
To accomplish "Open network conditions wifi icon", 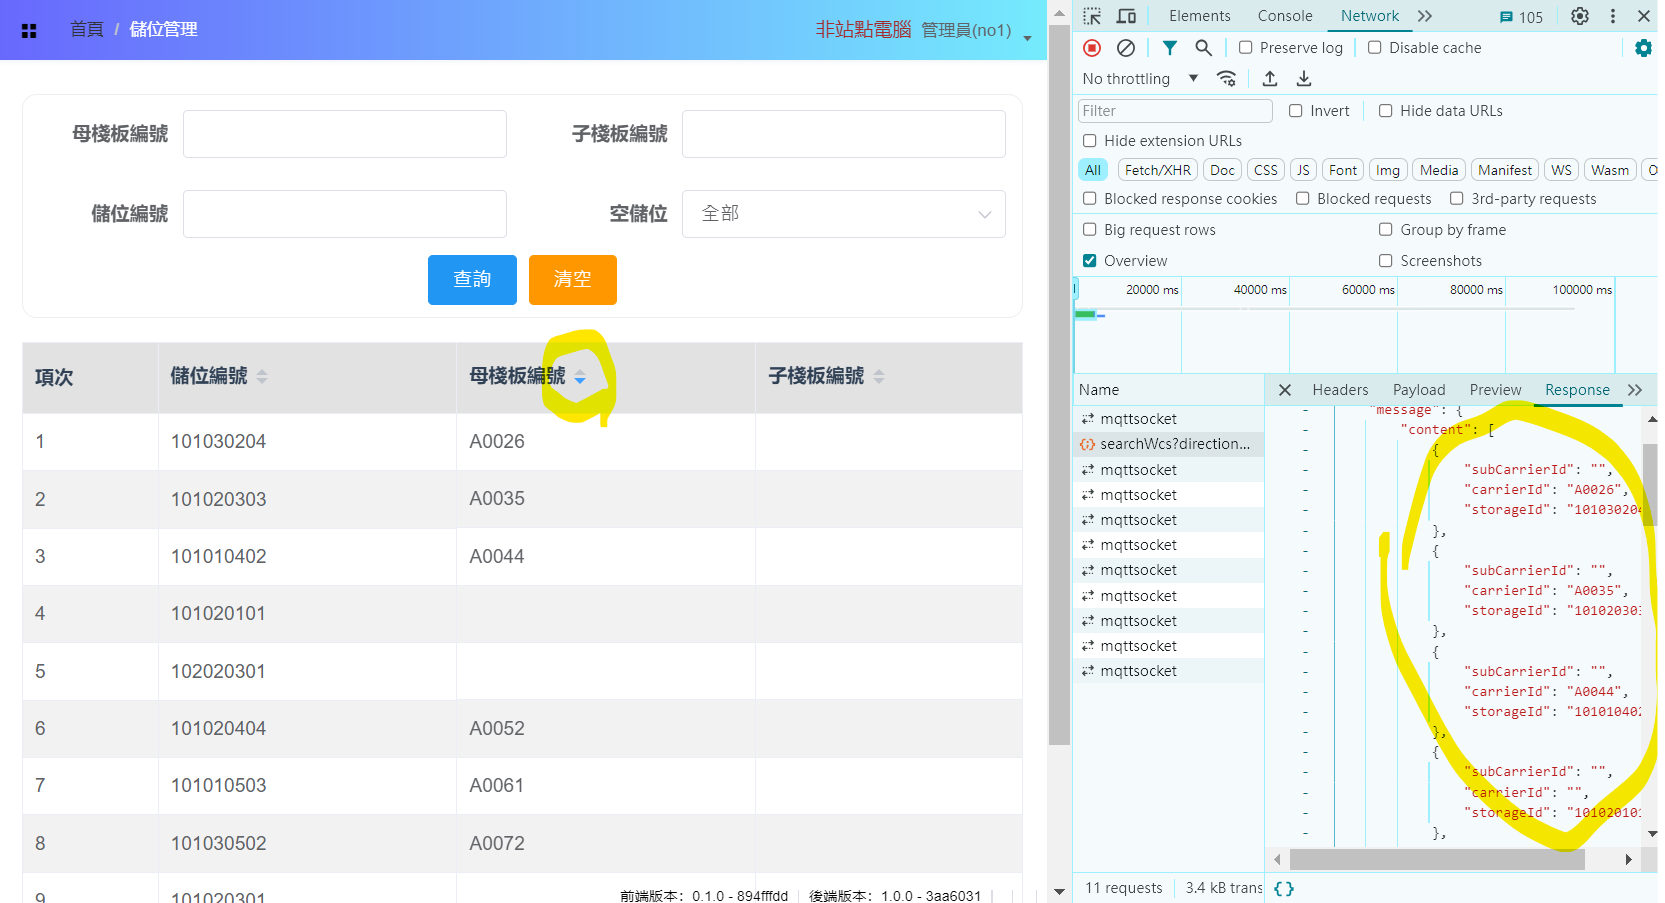I will pyautogui.click(x=1227, y=79).
